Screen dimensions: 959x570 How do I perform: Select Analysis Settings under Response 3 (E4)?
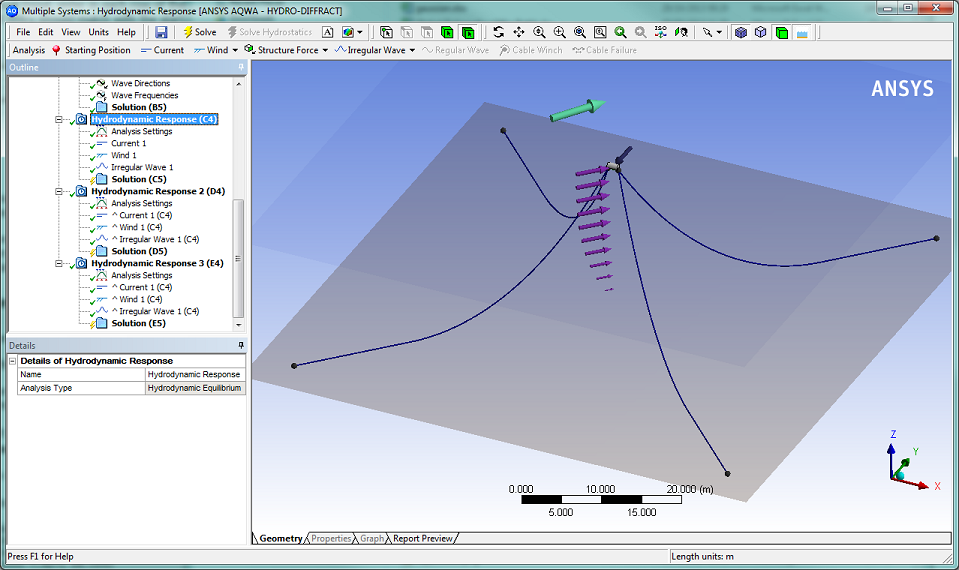[x=141, y=275]
